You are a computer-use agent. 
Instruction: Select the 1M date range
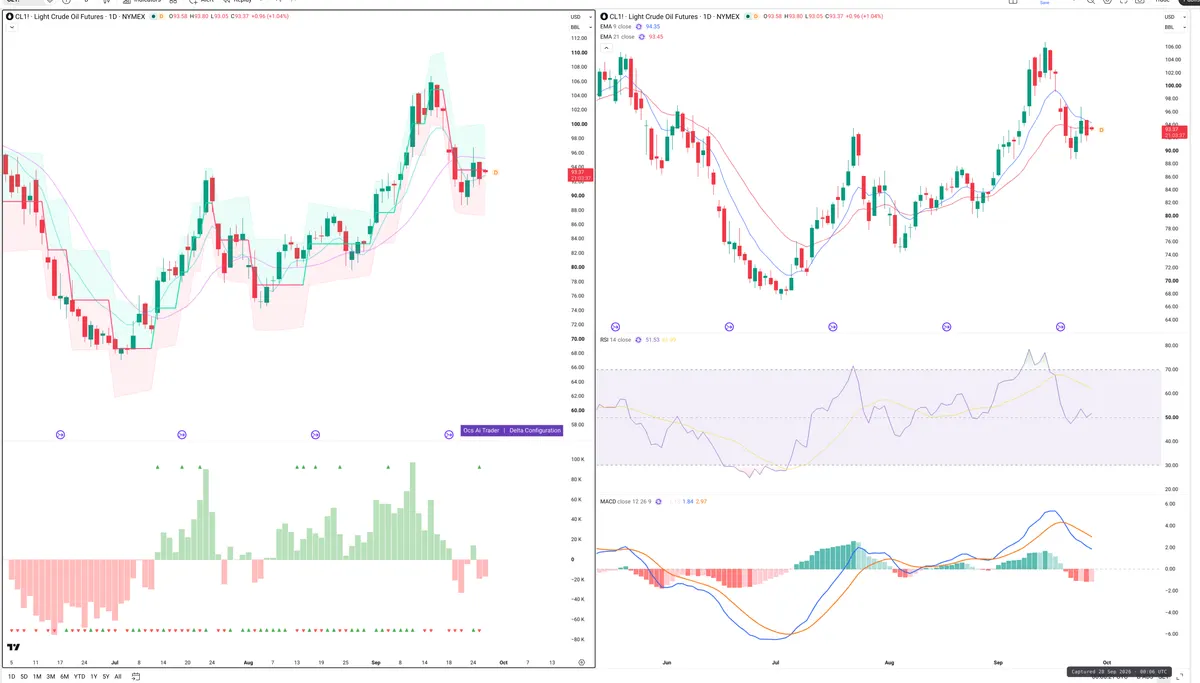pos(37,677)
